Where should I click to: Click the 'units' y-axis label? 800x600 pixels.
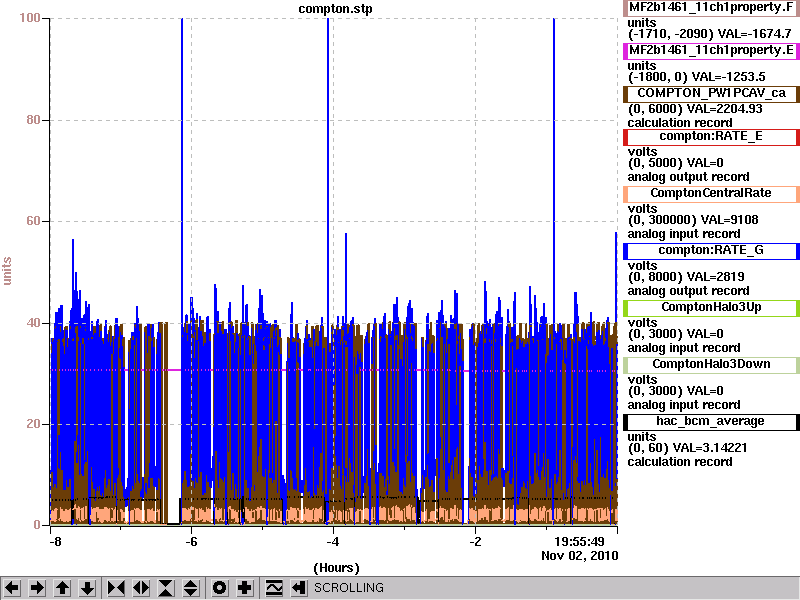click(7, 271)
